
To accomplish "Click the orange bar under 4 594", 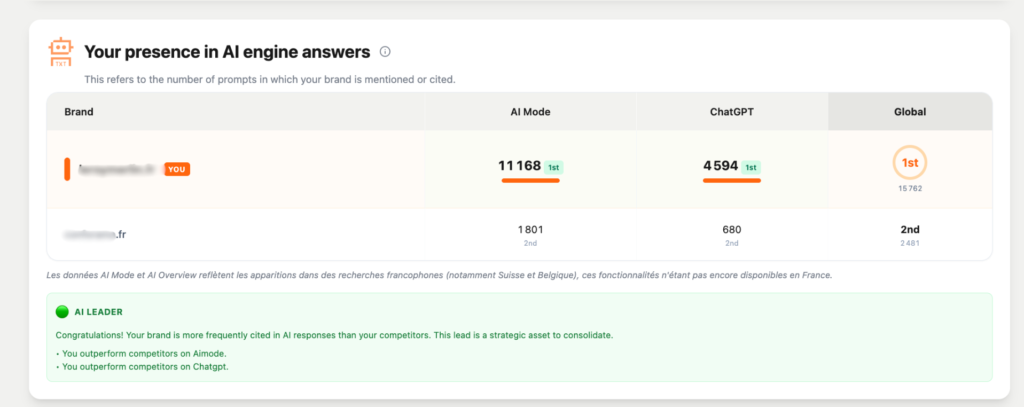I will (x=731, y=180).
